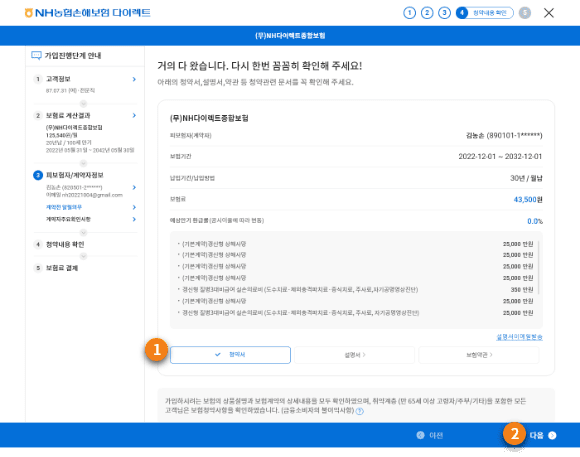Click the 125,540원/월 premium in sidebar
The width and height of the screenshot is (580, 457).
(x=61, y=135)
